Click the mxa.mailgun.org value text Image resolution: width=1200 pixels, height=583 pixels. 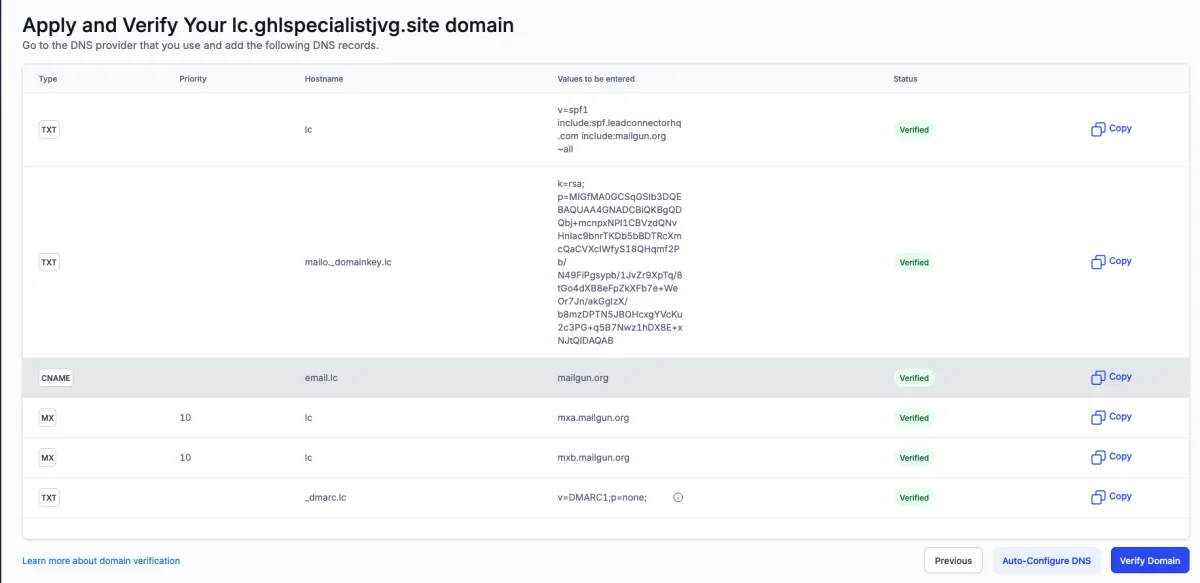tap(593, 418)
